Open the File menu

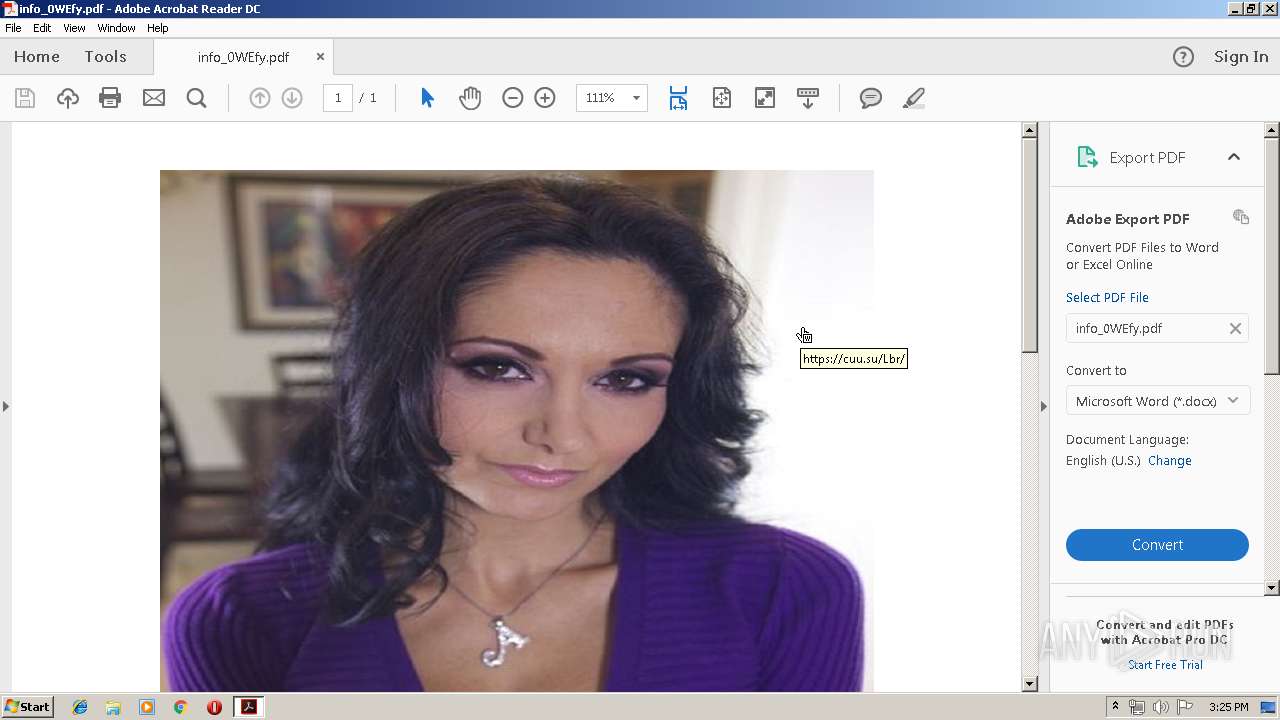[x=13, y=28]
